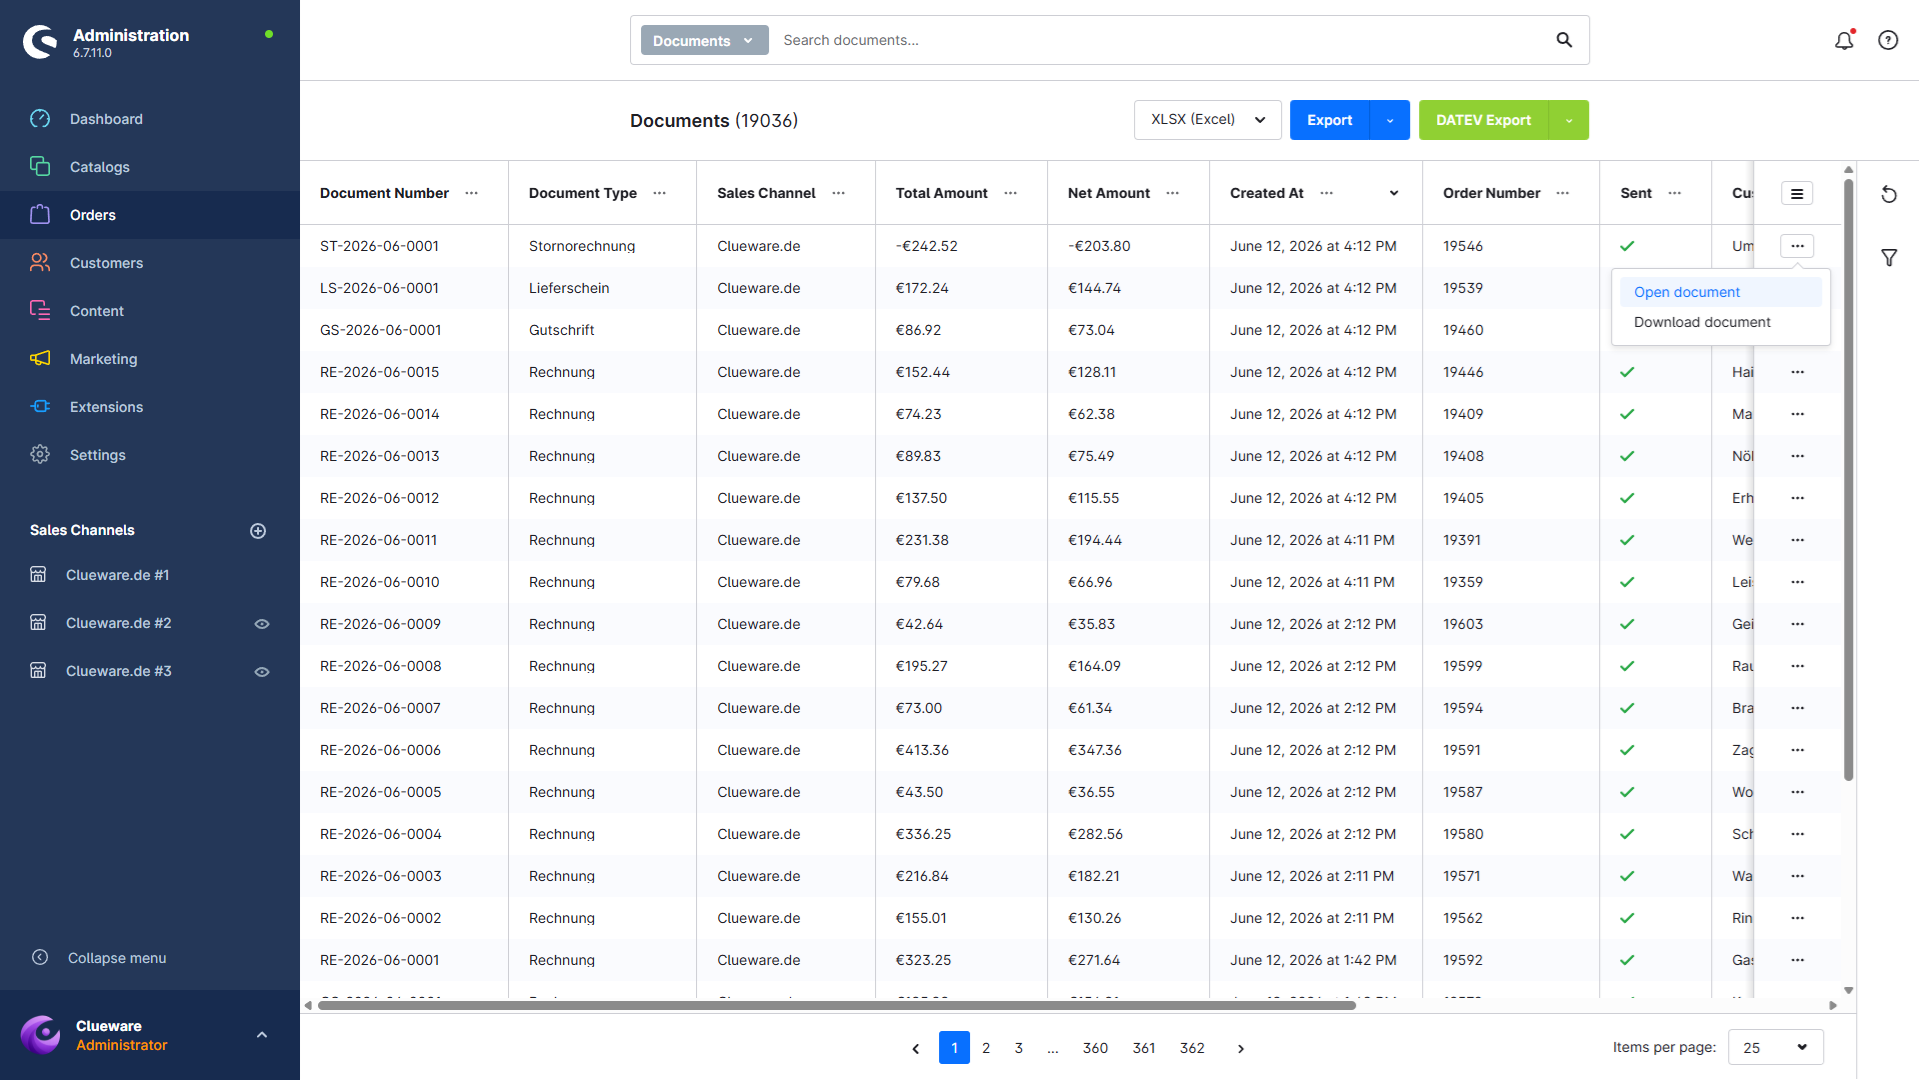The image size is (1920, 1080).
Task: Click total amount €413.36
Action: coord(922,750)
